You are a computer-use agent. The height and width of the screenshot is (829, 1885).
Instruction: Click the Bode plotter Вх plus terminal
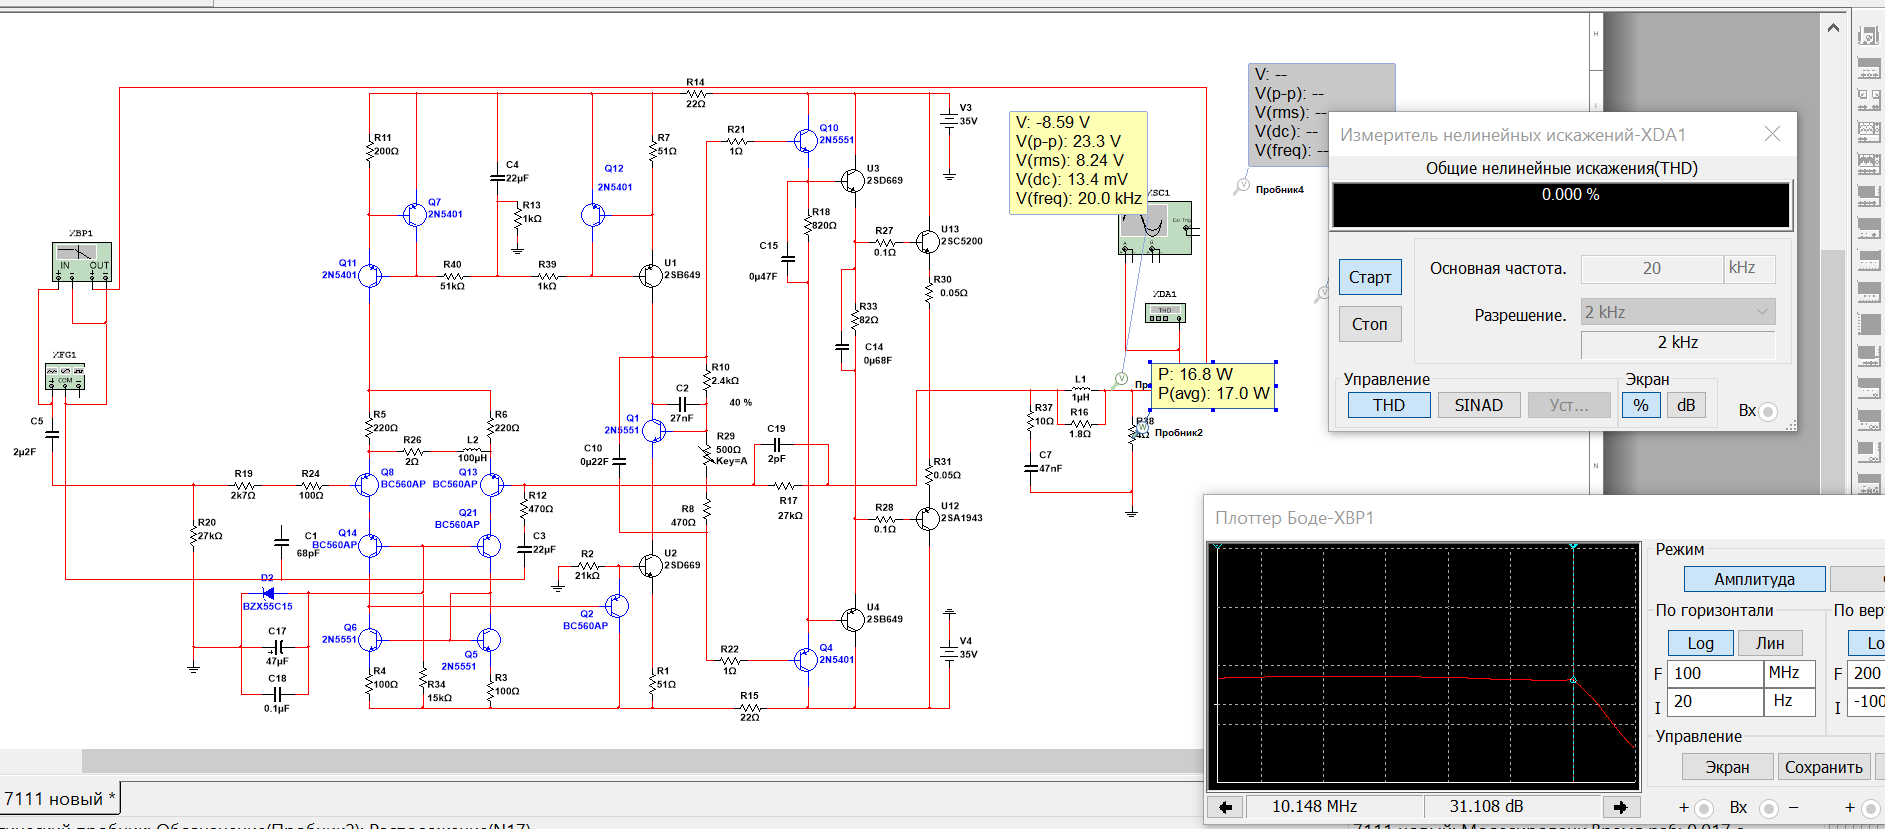(1704, 808)
